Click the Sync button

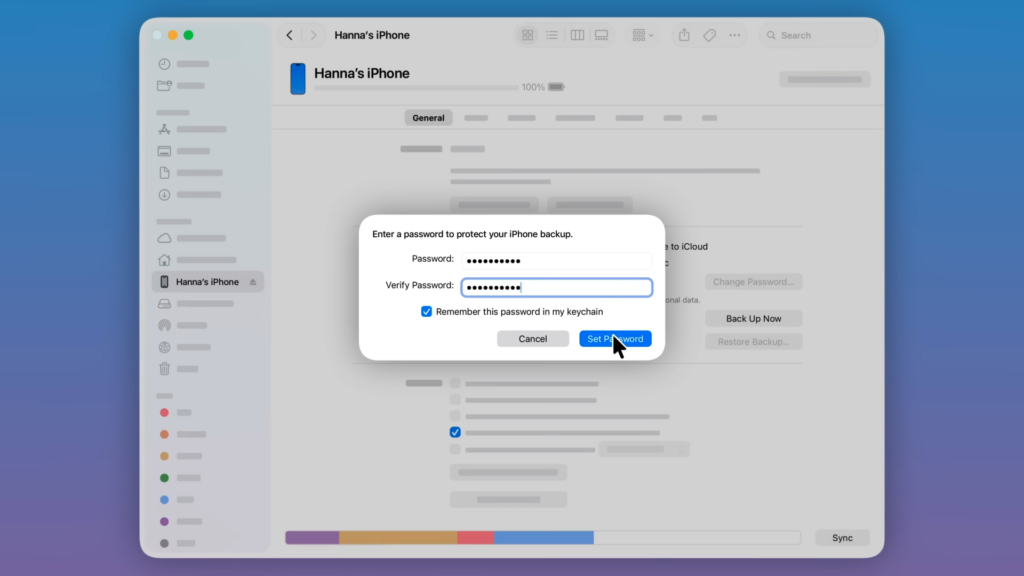coord(842,537)
